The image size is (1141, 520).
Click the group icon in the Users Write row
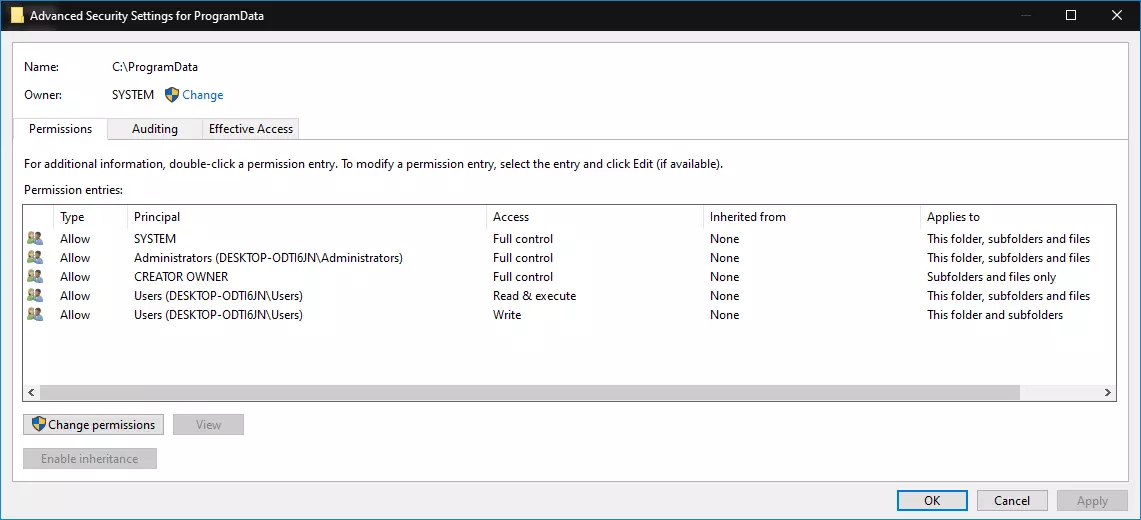pyautogui.click(x=35, y=314)
